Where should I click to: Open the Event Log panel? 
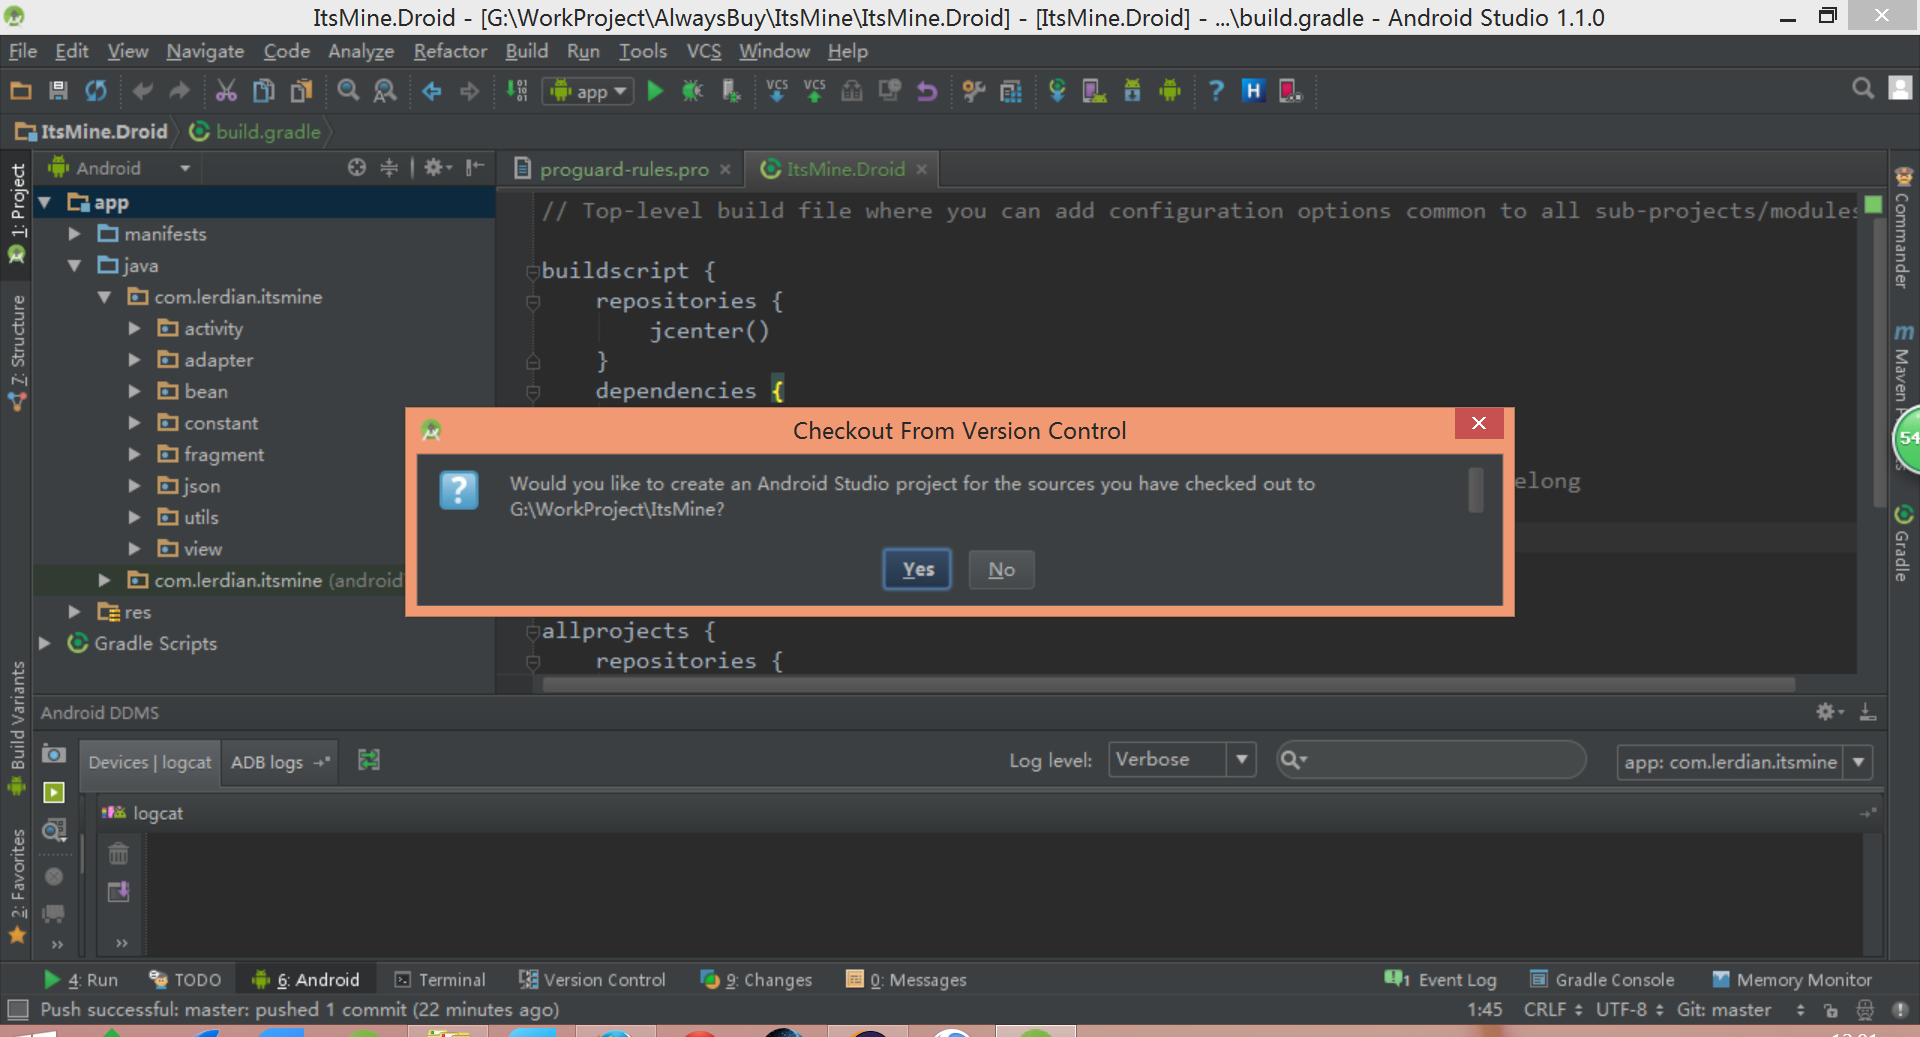click(x=1440, y=980)
